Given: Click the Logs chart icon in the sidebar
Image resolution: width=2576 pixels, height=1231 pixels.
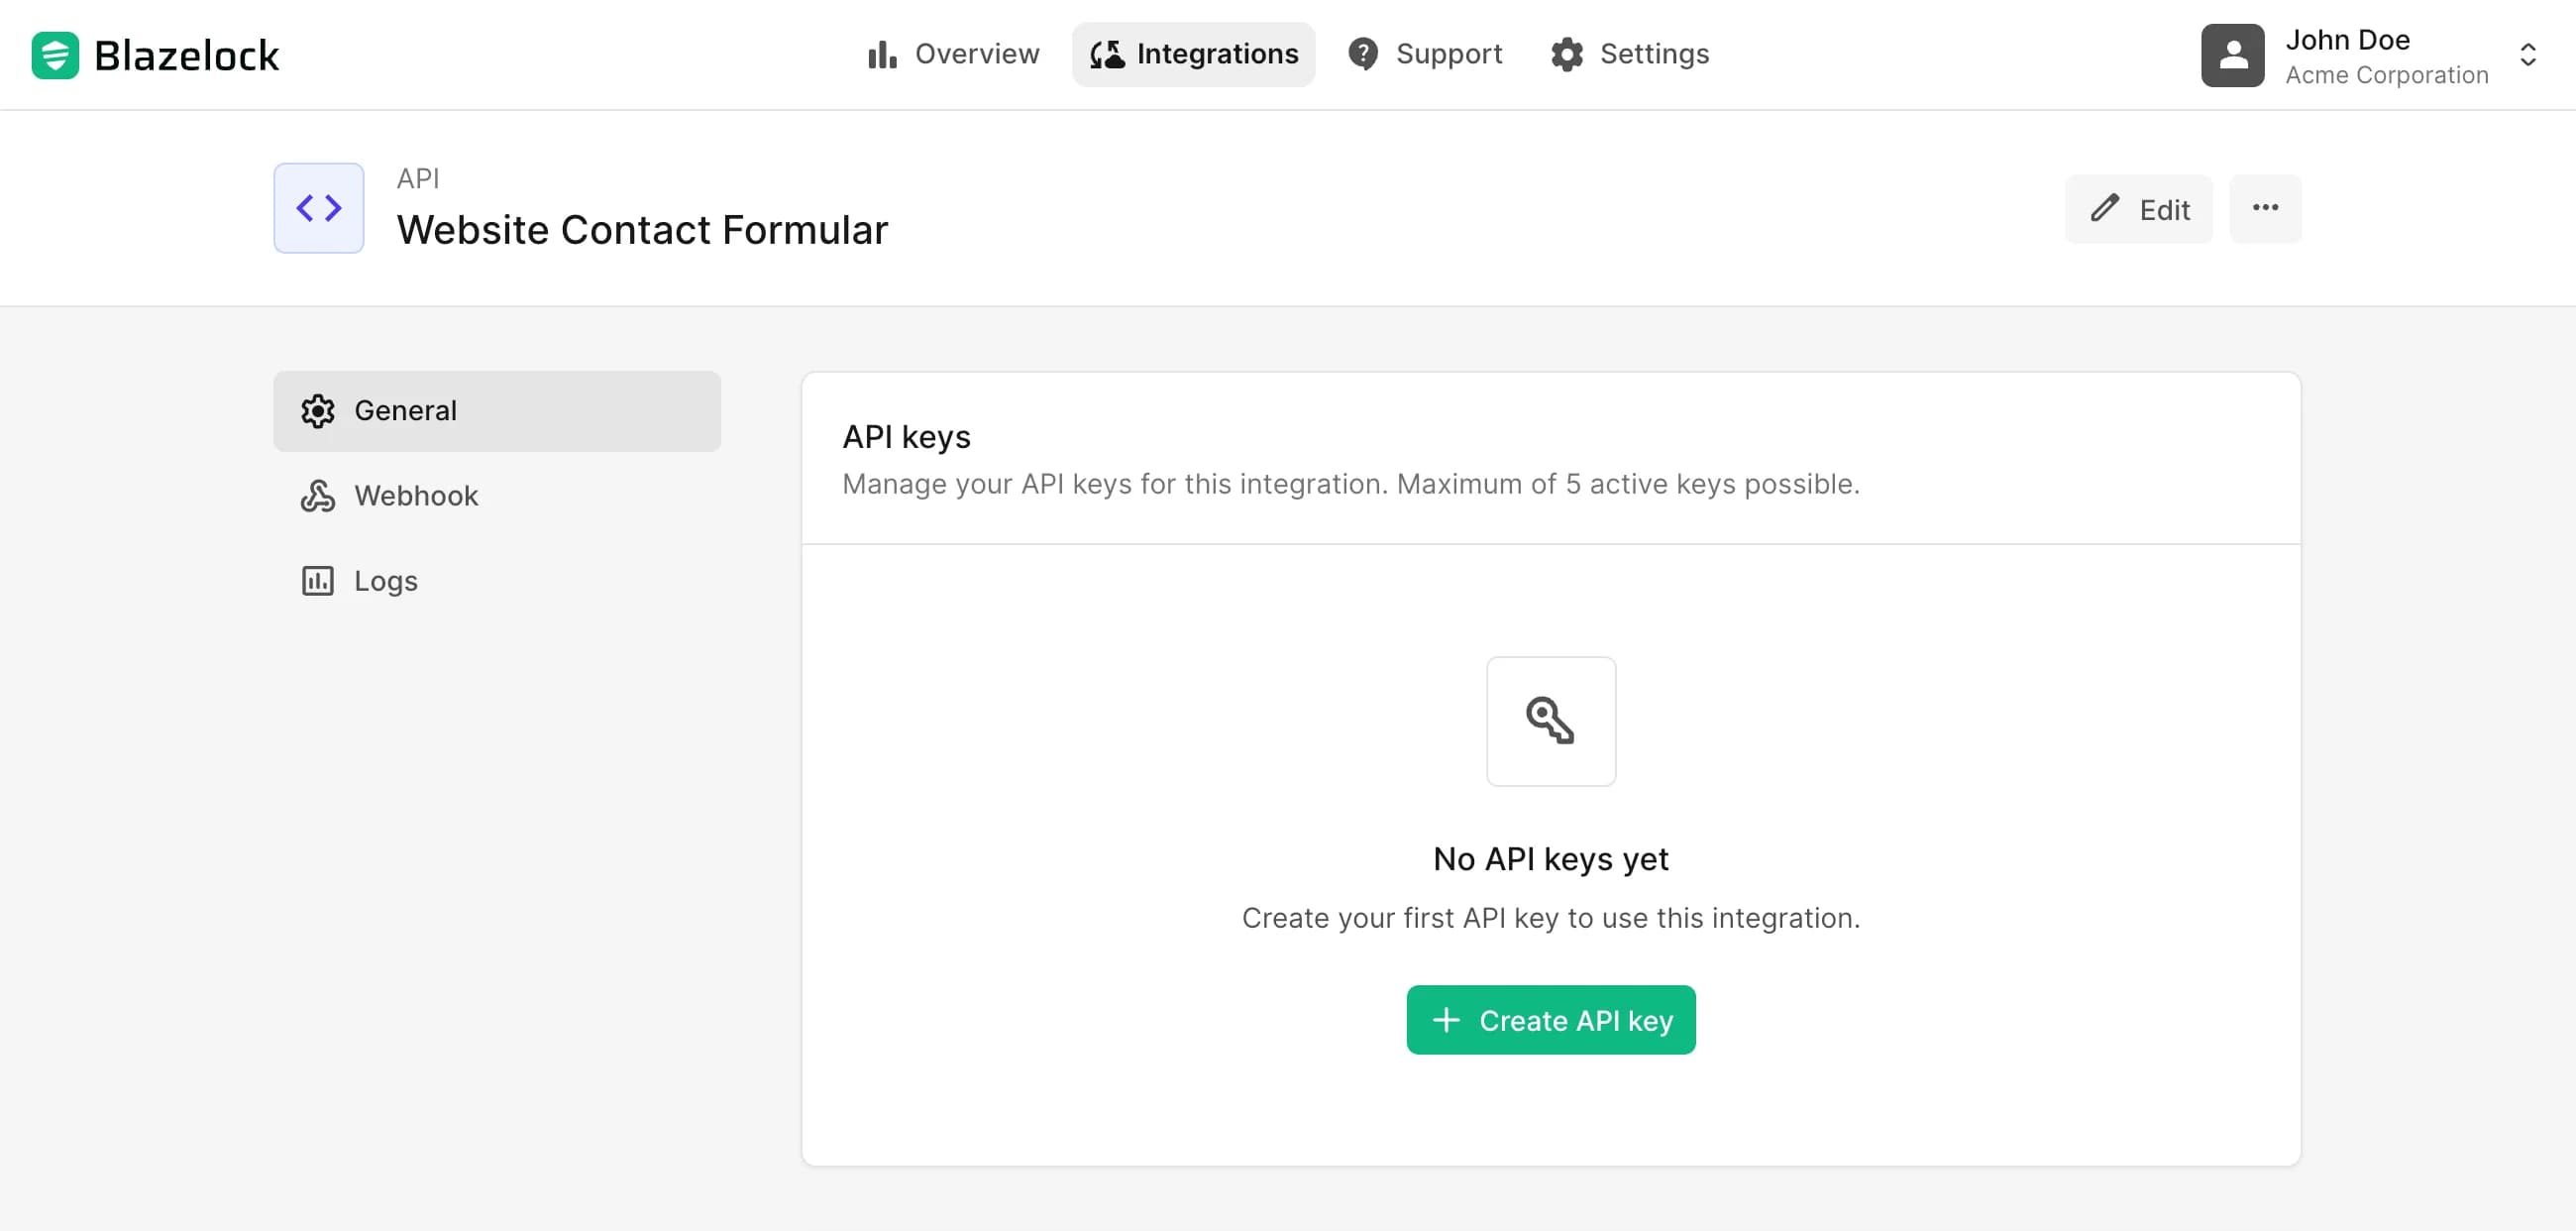Looking at the screenshot, I should click(x=316, y=580).
